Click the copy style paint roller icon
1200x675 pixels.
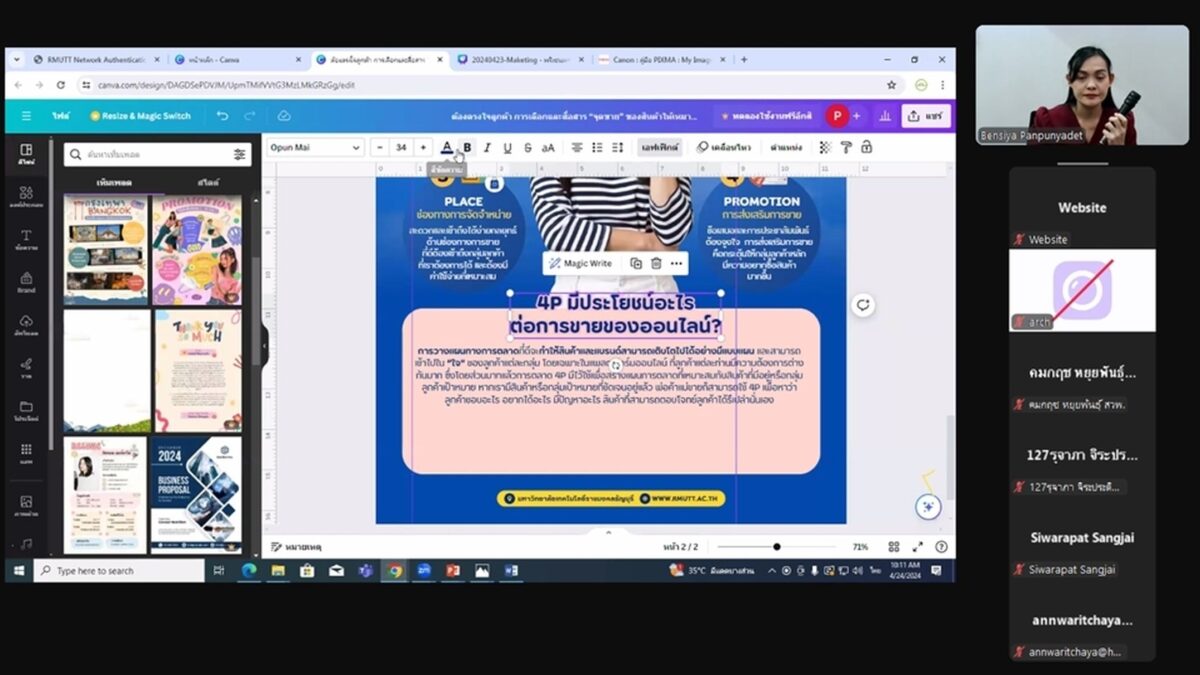point(846,147)
